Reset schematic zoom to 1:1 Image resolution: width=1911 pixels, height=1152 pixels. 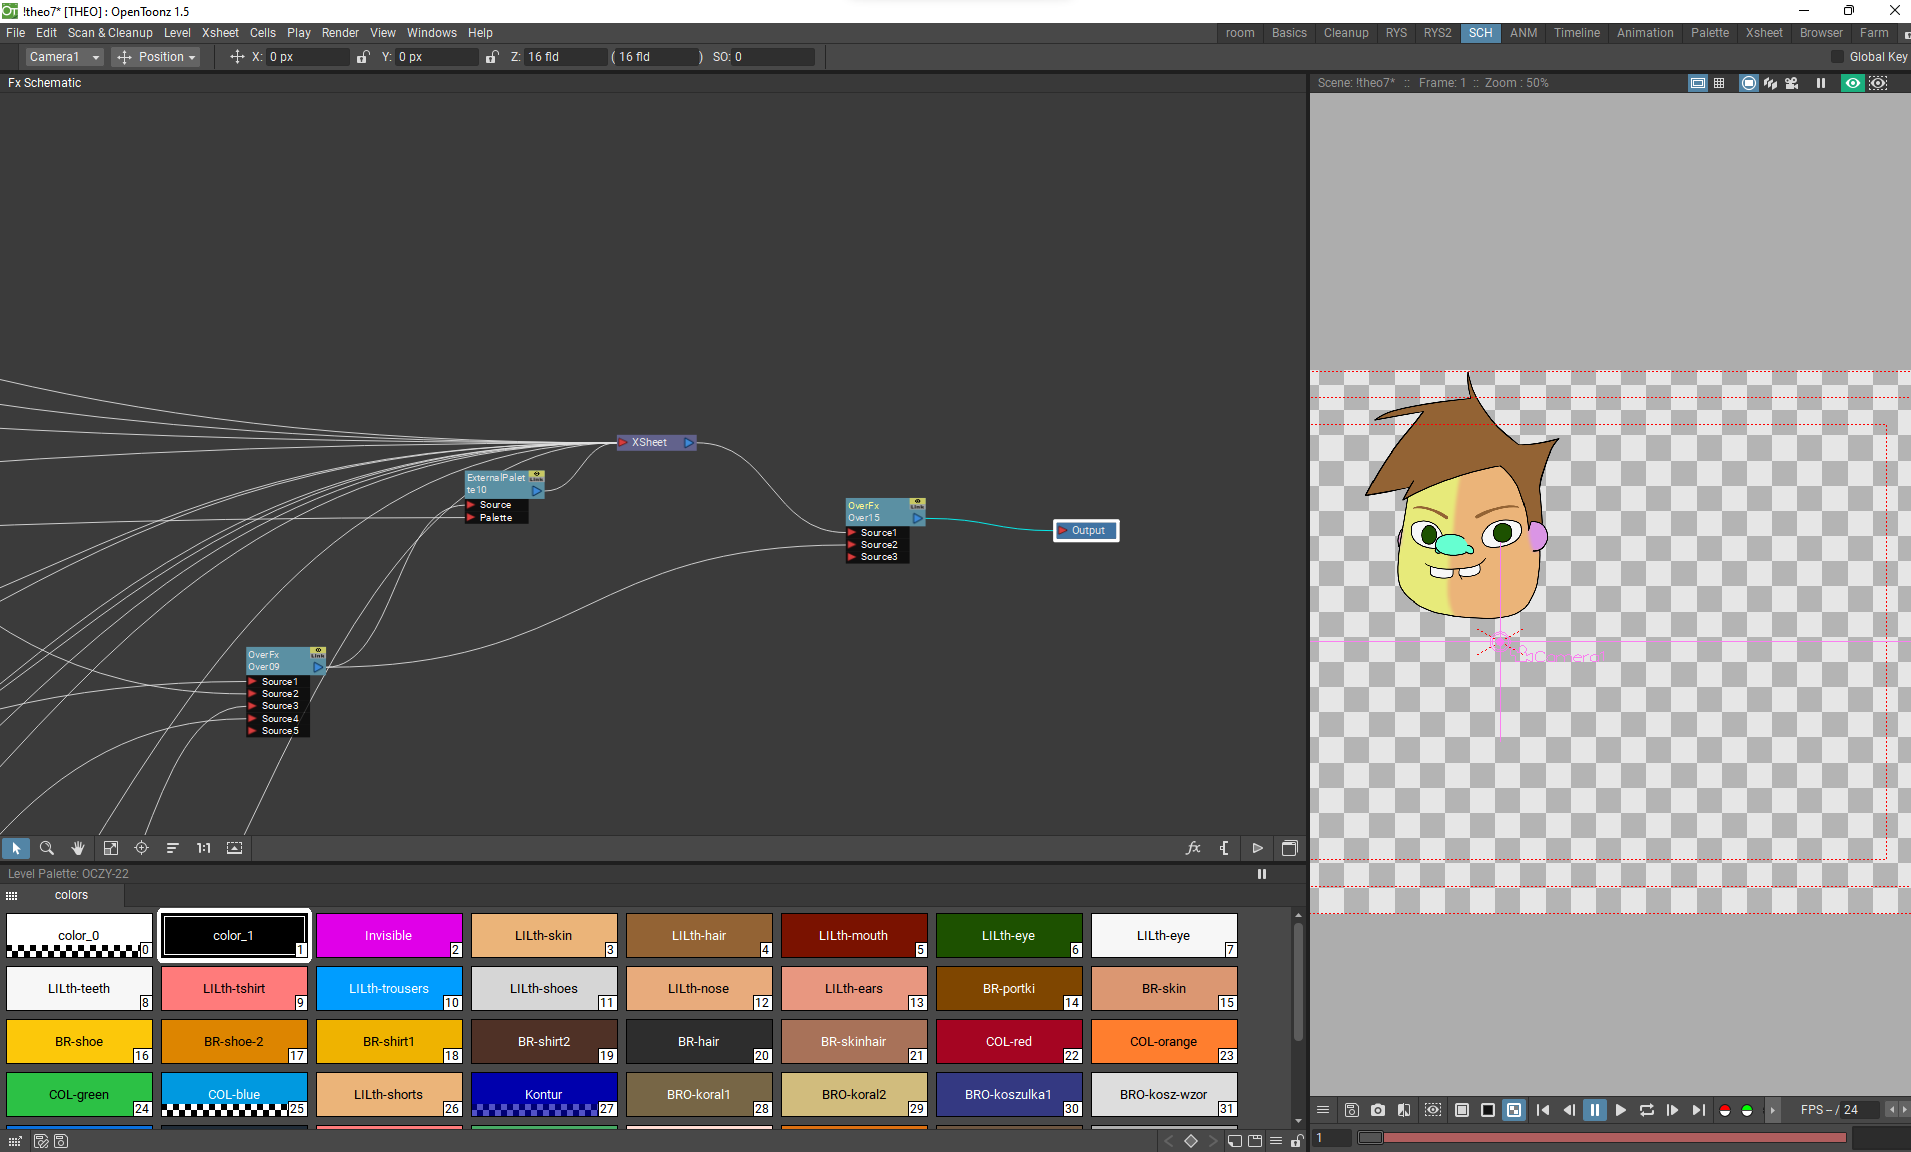[x=203, y=848]
